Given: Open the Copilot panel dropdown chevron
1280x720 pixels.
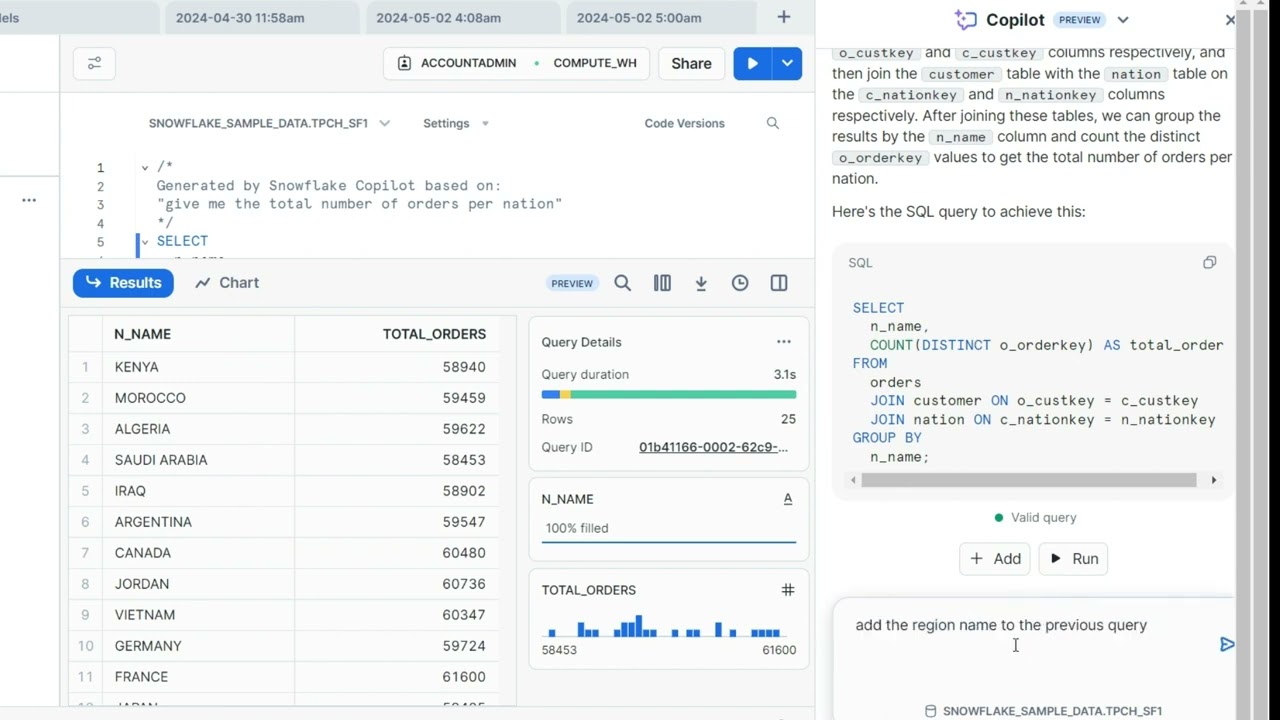Looking at the screenshot, I should [1123, 20].
